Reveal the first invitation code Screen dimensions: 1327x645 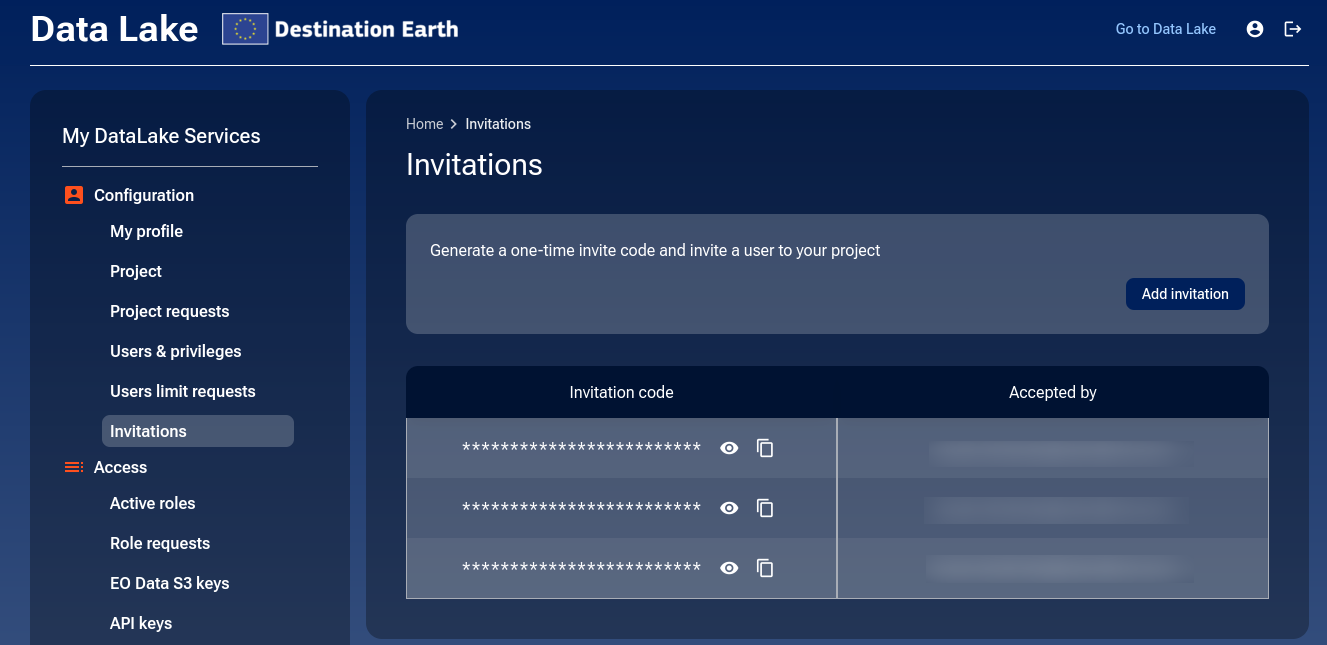pyautogui.click(x=729, y=448)
